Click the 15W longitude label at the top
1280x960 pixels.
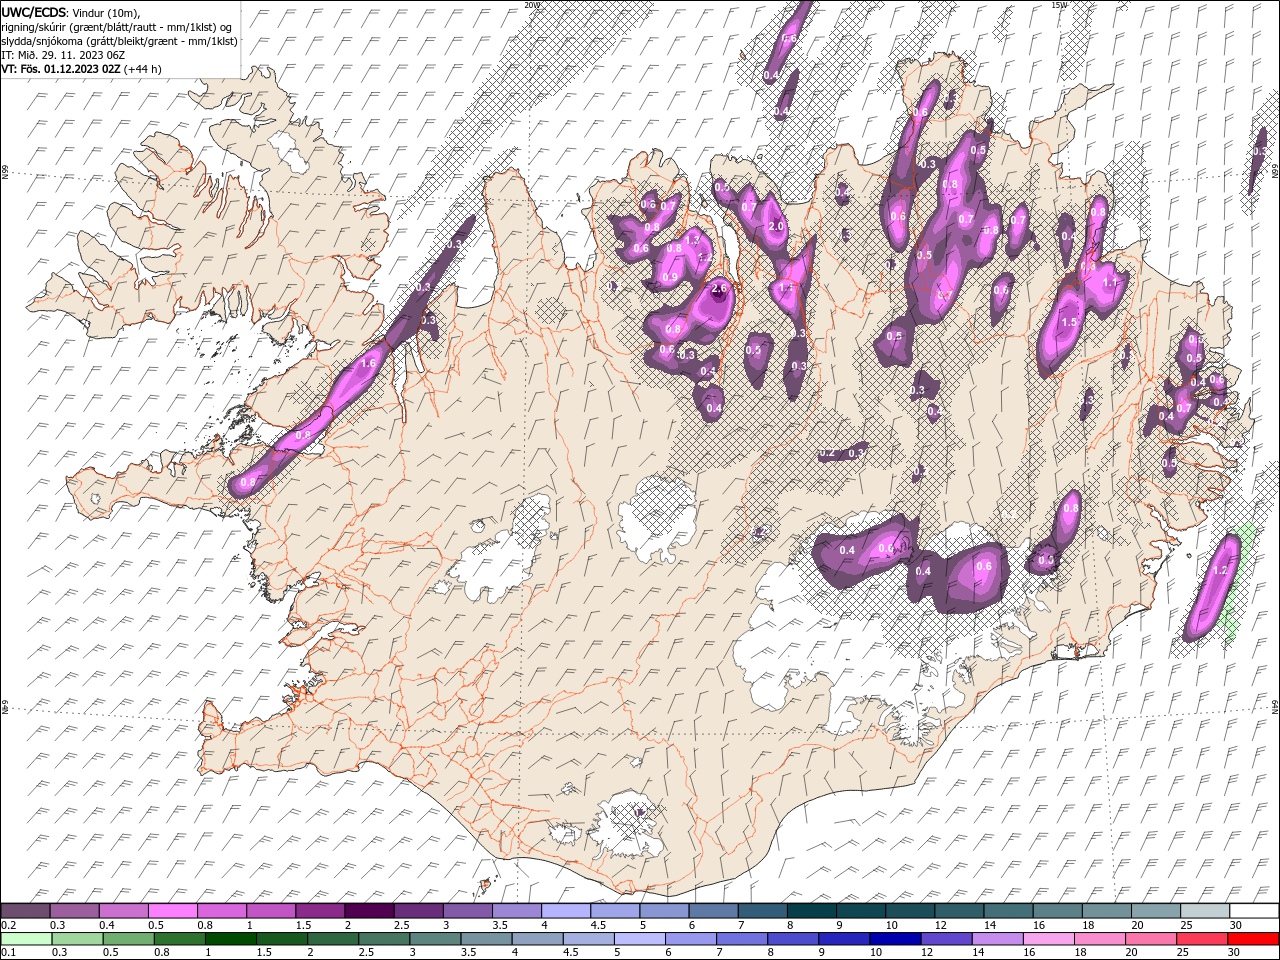click(1059, 5)
